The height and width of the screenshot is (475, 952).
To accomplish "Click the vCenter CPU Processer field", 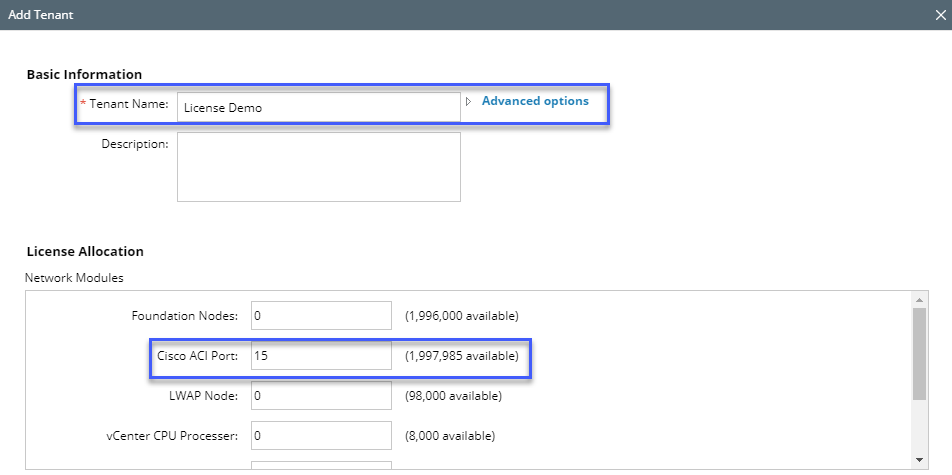I will [x=321, y=436].
